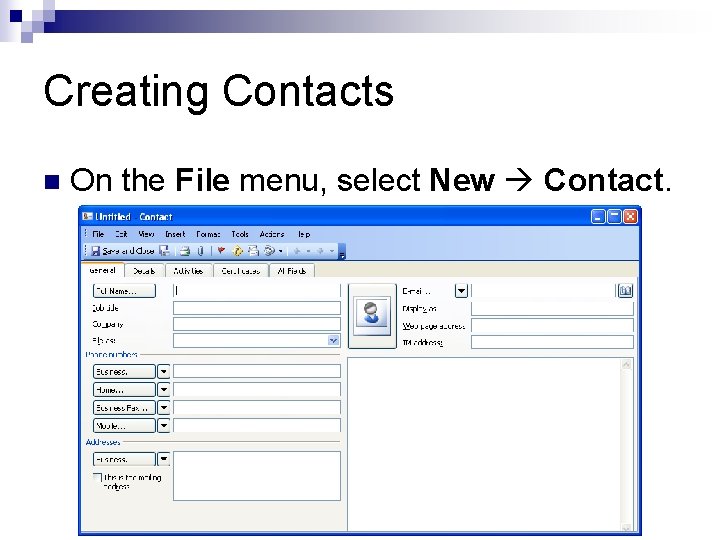
Task: Click the IM address input field
Action: (x=552, y=342)
